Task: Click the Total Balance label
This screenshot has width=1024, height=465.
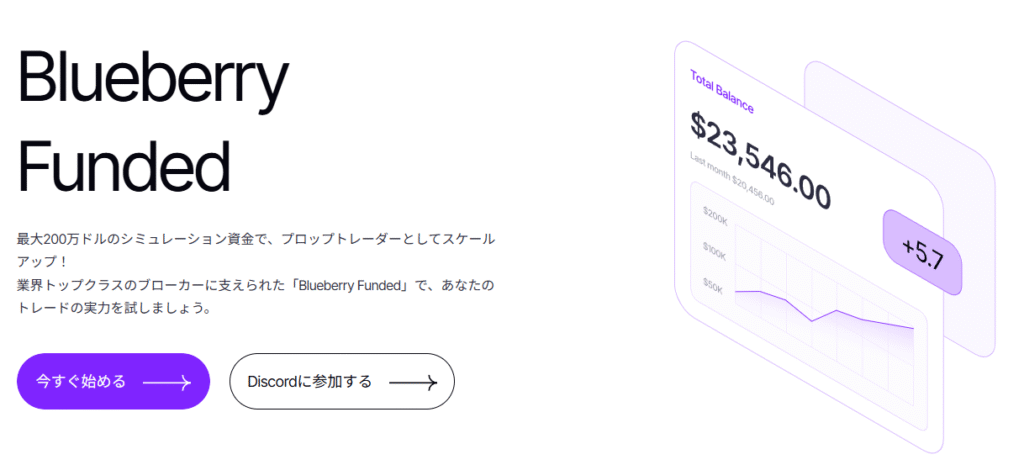Action: click(722, 91)
